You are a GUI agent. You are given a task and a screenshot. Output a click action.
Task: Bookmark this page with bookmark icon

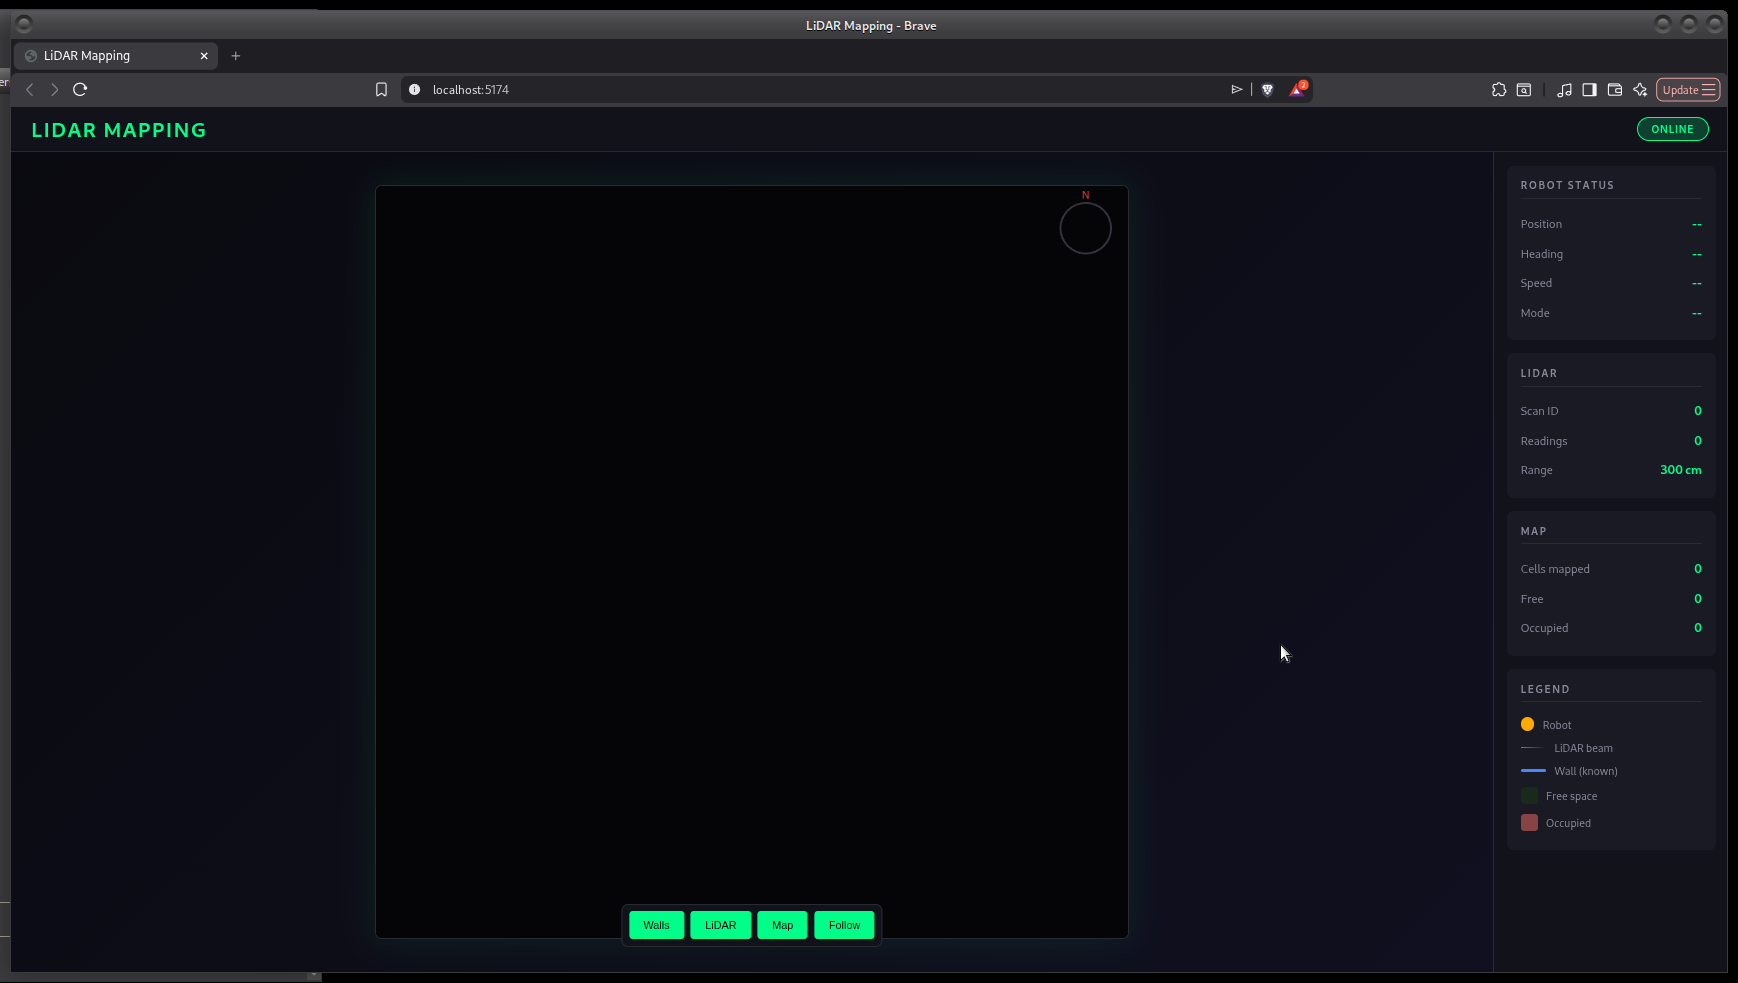(381, 90)
